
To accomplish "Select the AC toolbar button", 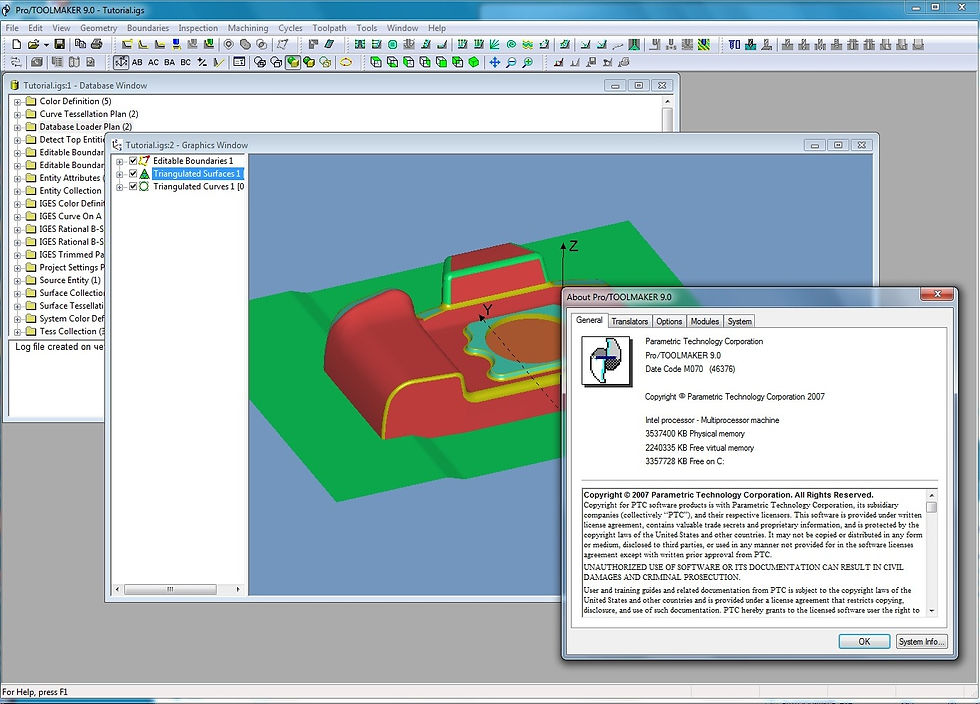I will click(153, 63).
